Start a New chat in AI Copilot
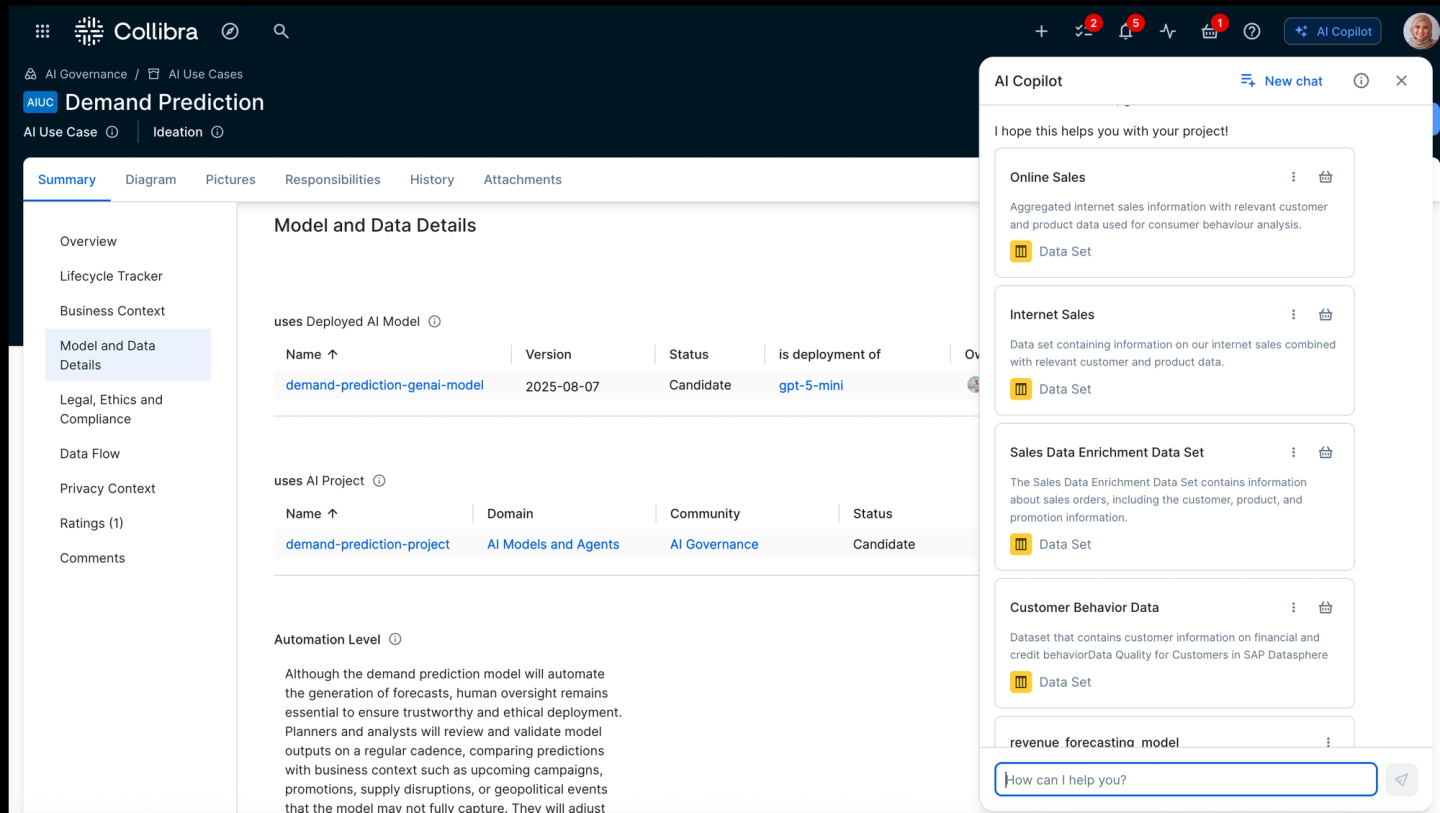 coord(1283,81)
